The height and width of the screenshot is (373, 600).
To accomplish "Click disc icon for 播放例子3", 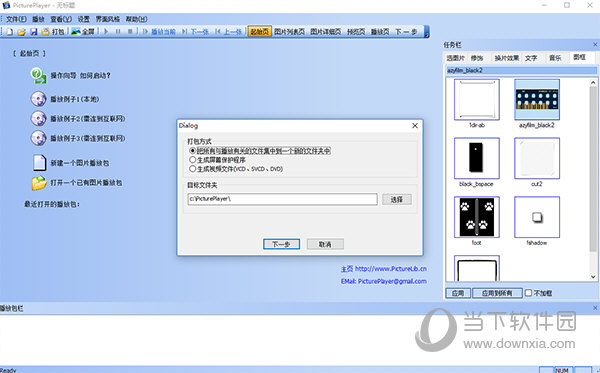I will pyautogui.click(x=38, y=138).
